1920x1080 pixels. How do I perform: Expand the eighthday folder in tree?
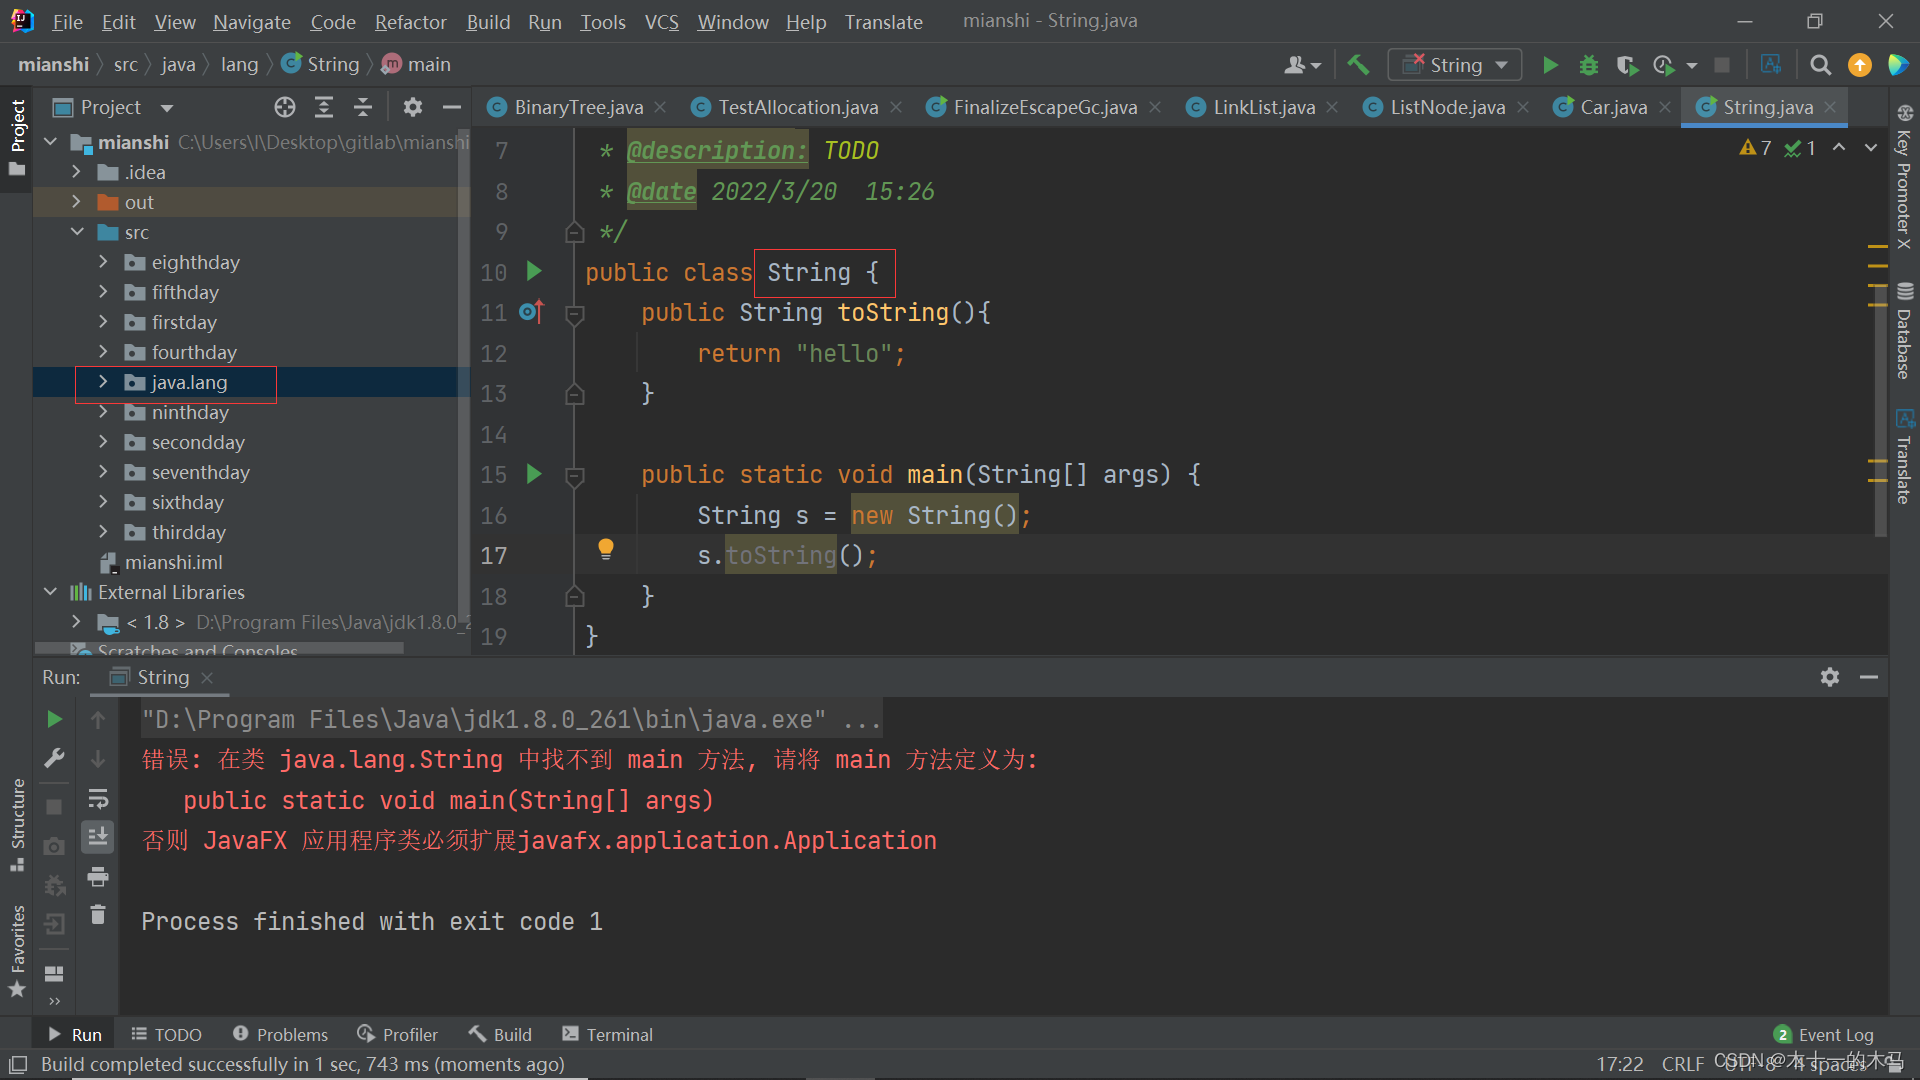point(103,262)
